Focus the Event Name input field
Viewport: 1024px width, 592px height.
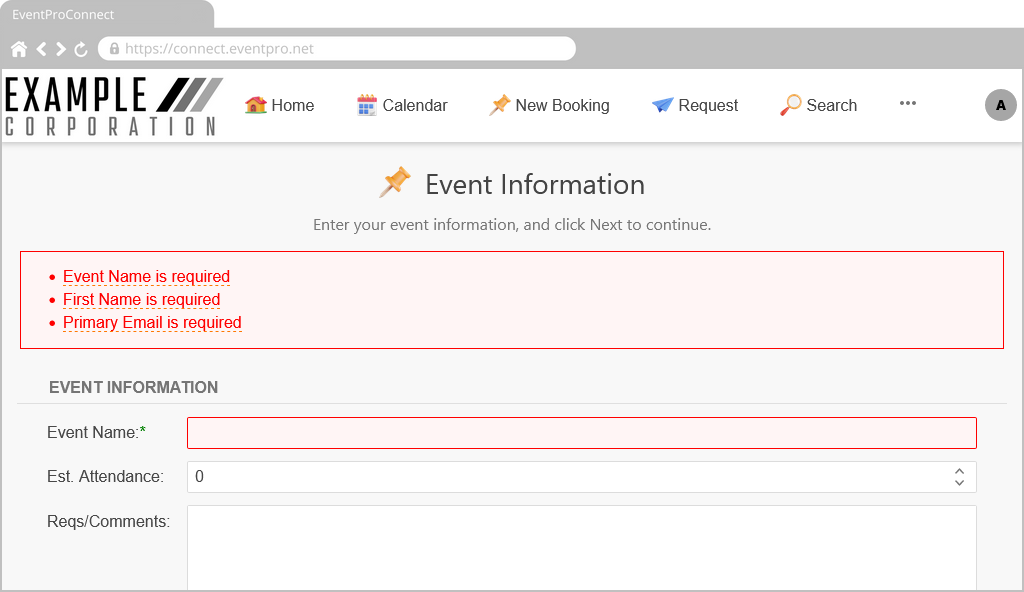[x=582, y=433]
